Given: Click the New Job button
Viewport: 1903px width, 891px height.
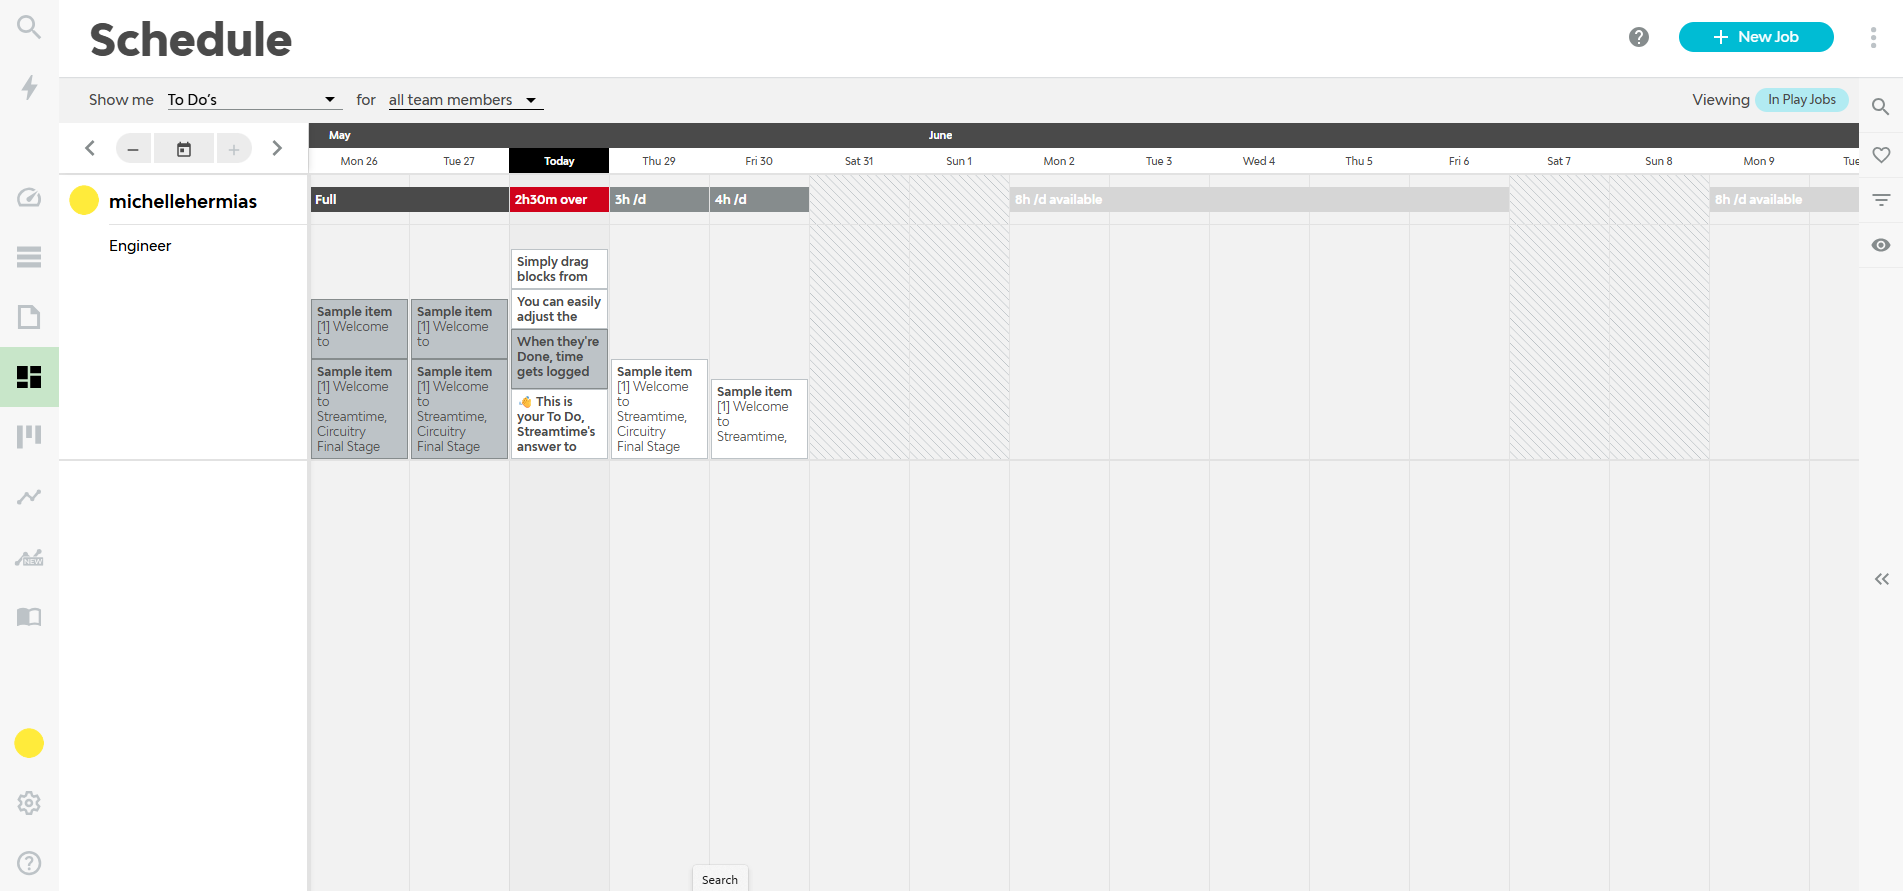Looking at the screenshot, I should 1755,37.
